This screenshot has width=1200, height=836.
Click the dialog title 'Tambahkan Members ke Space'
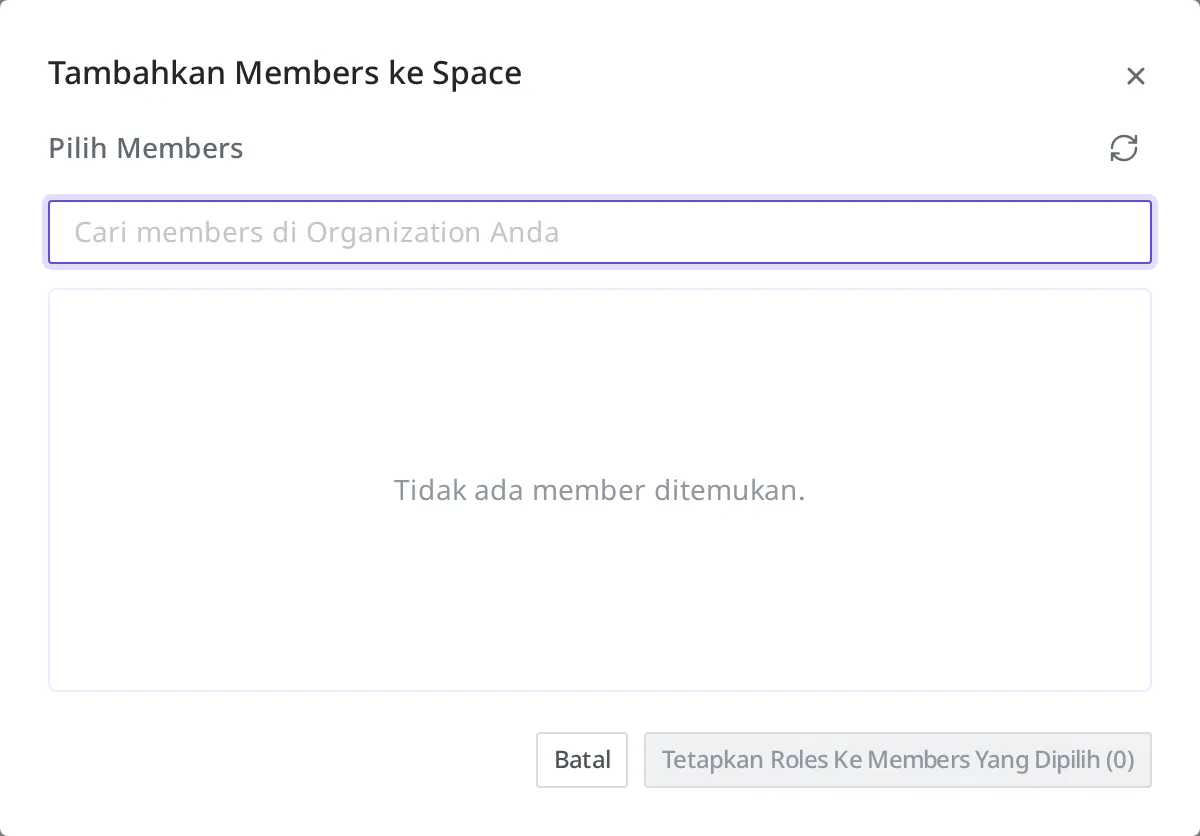[x=285, y=74]
